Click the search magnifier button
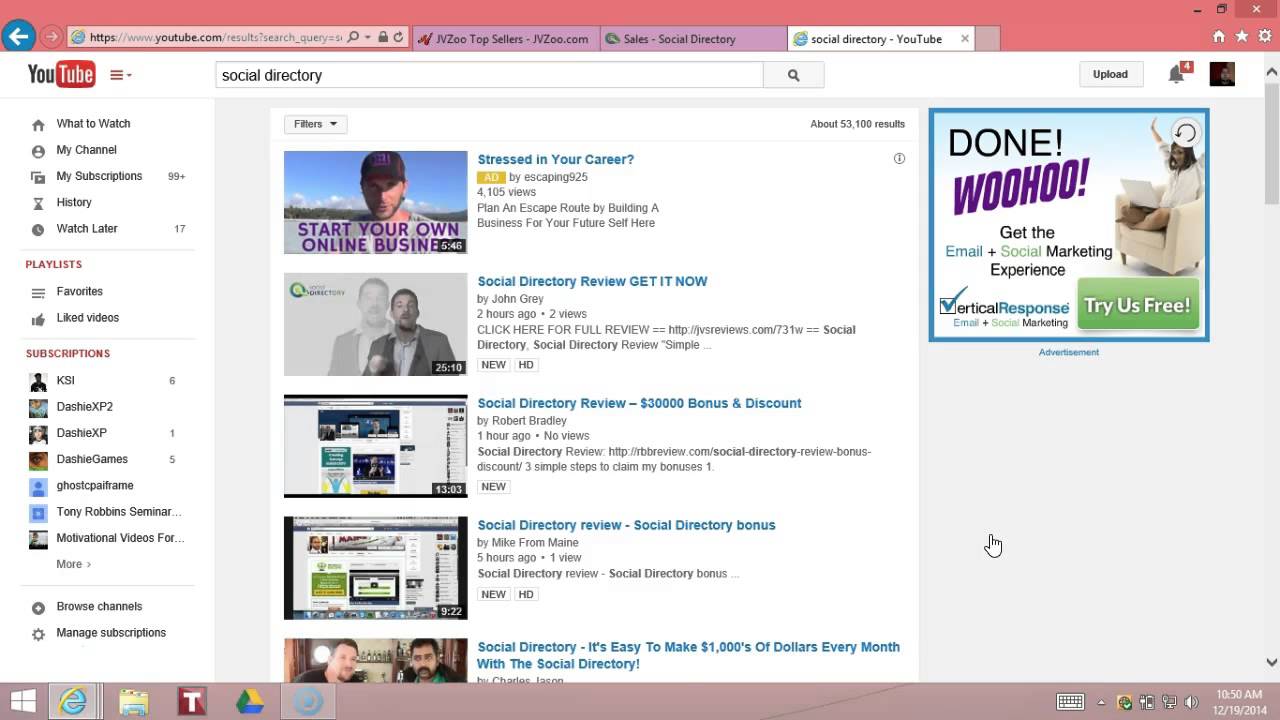The width and height of the screenshot is (1280, 720). click(x=794, y=75)
